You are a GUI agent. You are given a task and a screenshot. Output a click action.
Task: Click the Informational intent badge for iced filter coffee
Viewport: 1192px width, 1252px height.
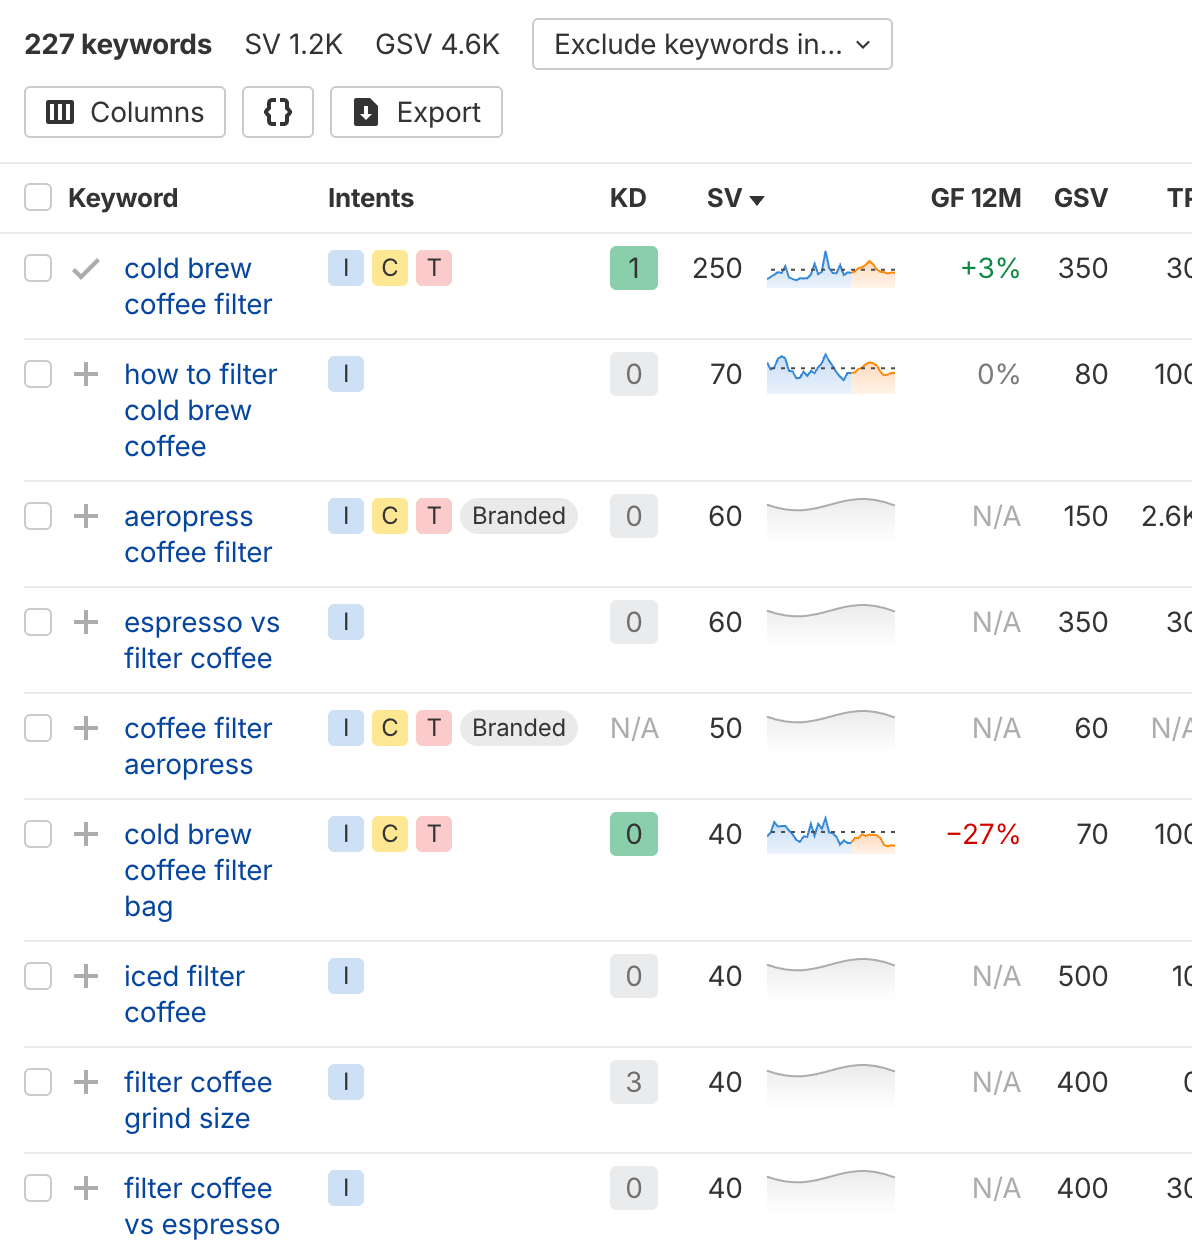point(346,976)
